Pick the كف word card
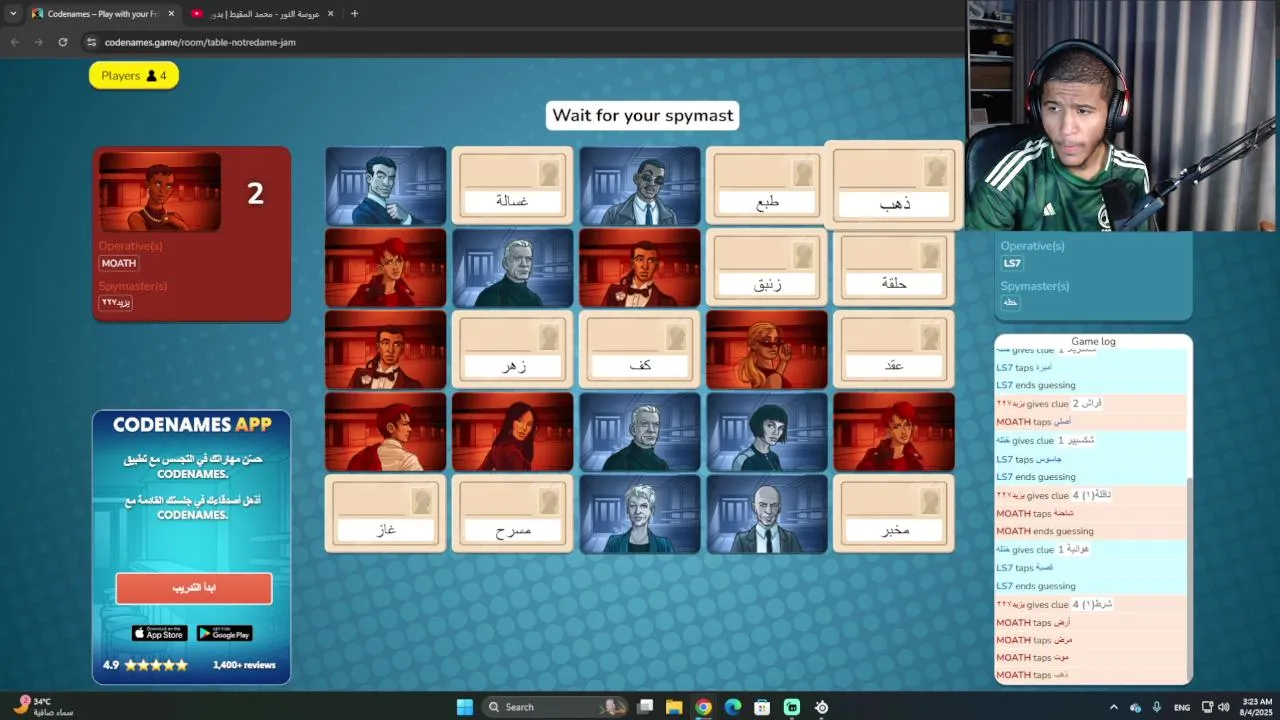 [640, 350]
